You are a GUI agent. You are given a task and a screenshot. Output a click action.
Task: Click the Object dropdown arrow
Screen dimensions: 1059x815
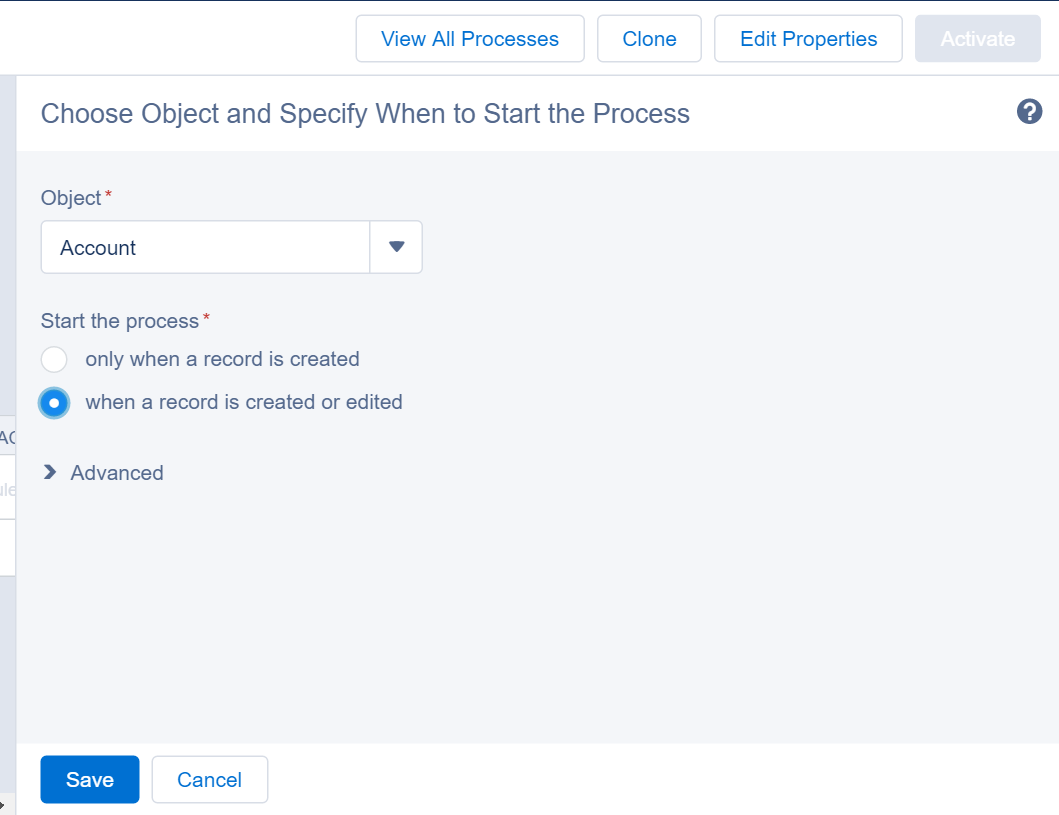(x=396, y=247)
